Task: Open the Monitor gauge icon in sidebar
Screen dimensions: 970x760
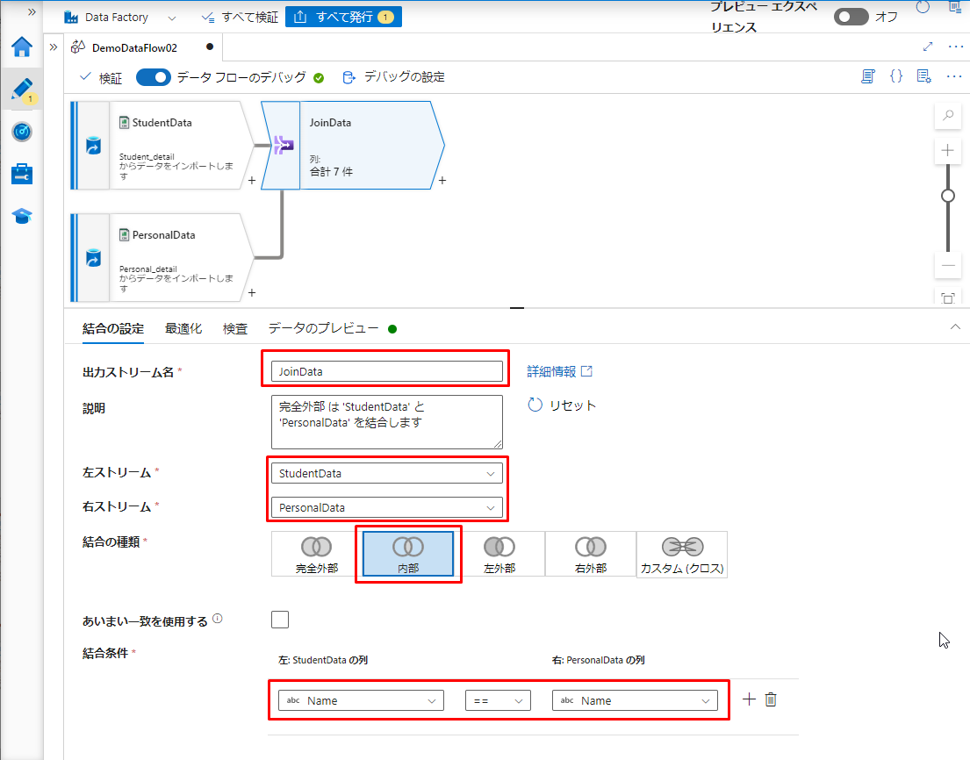Action: coord(22,132)
